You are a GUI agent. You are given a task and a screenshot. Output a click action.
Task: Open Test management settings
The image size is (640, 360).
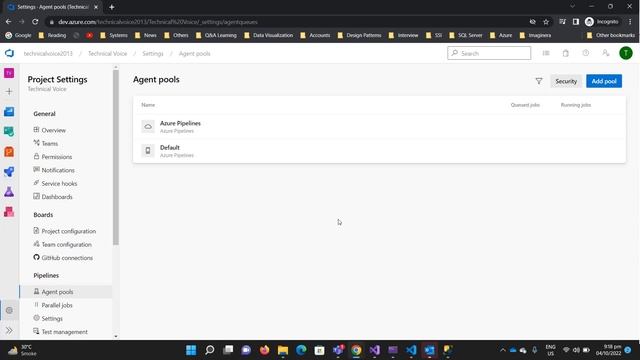point(64,332)
